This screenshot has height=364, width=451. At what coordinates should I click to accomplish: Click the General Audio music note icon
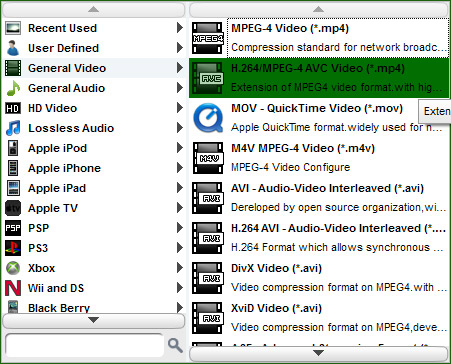(x=13, y=88)
